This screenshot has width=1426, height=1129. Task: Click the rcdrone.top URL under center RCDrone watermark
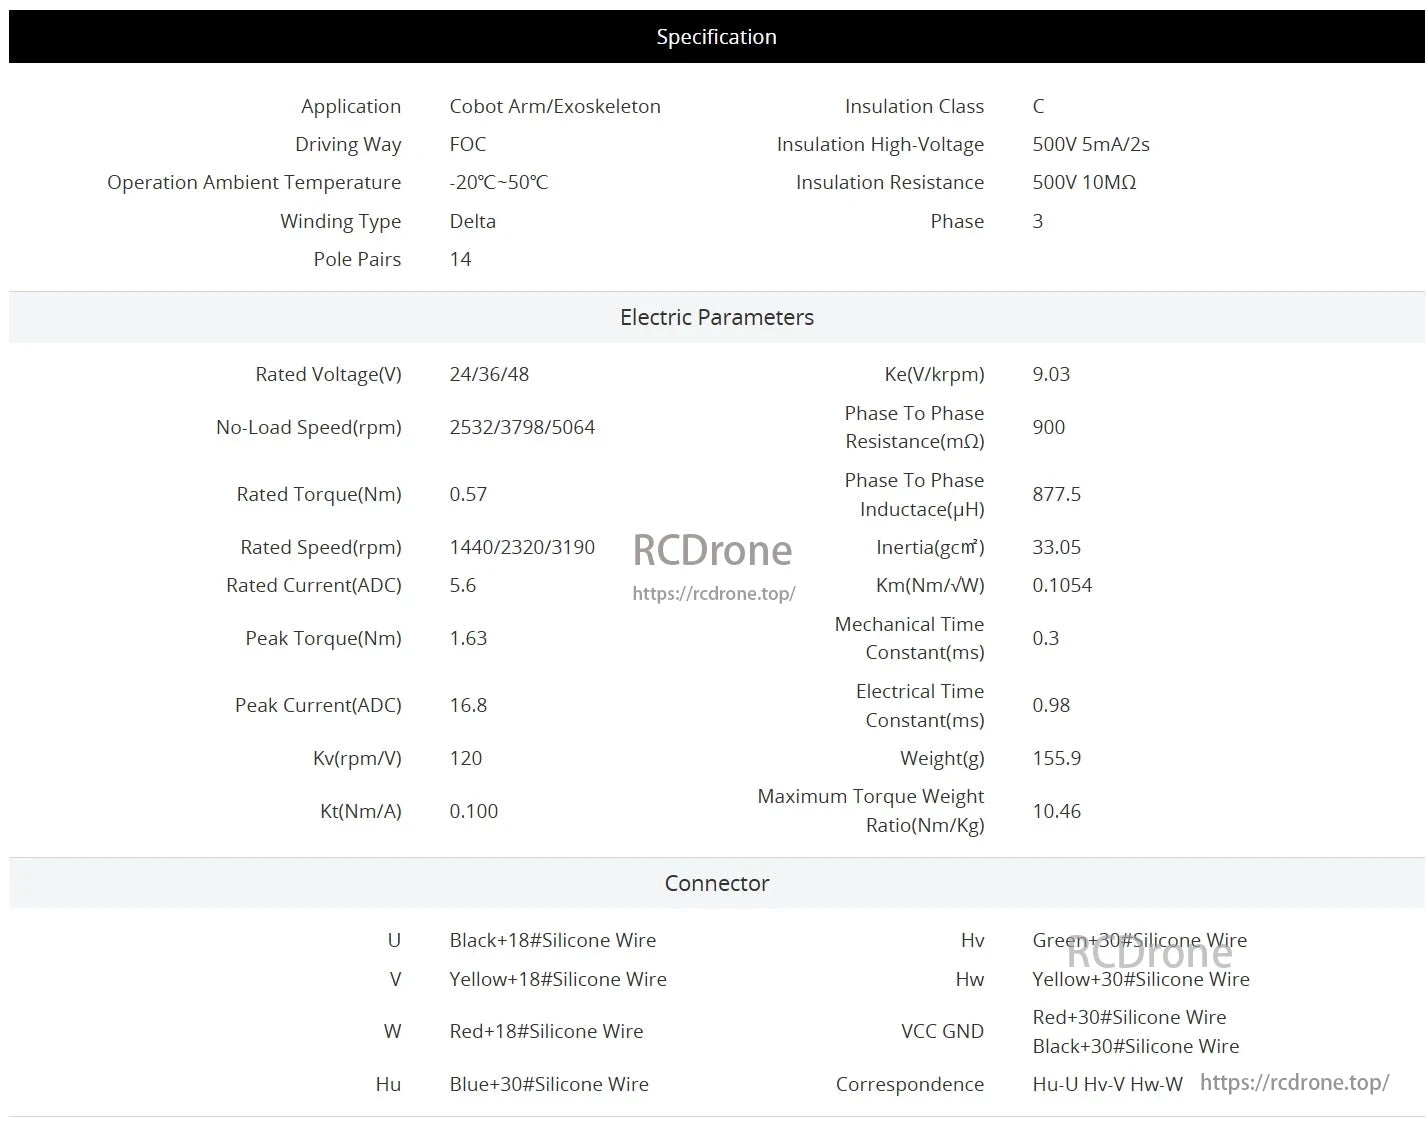point(713,593)
